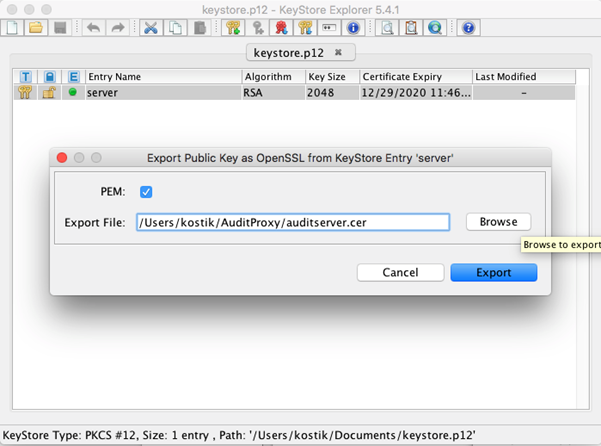601x446 pixels.
Task: Click the blue Export button
Action: pyautogui.click(x=494, y=272)
